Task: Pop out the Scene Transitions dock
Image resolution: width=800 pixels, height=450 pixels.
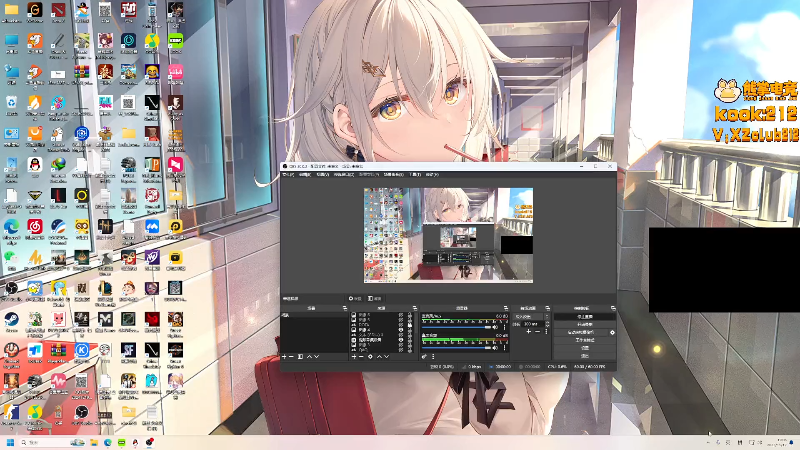Action: click(x=547, y=308)
